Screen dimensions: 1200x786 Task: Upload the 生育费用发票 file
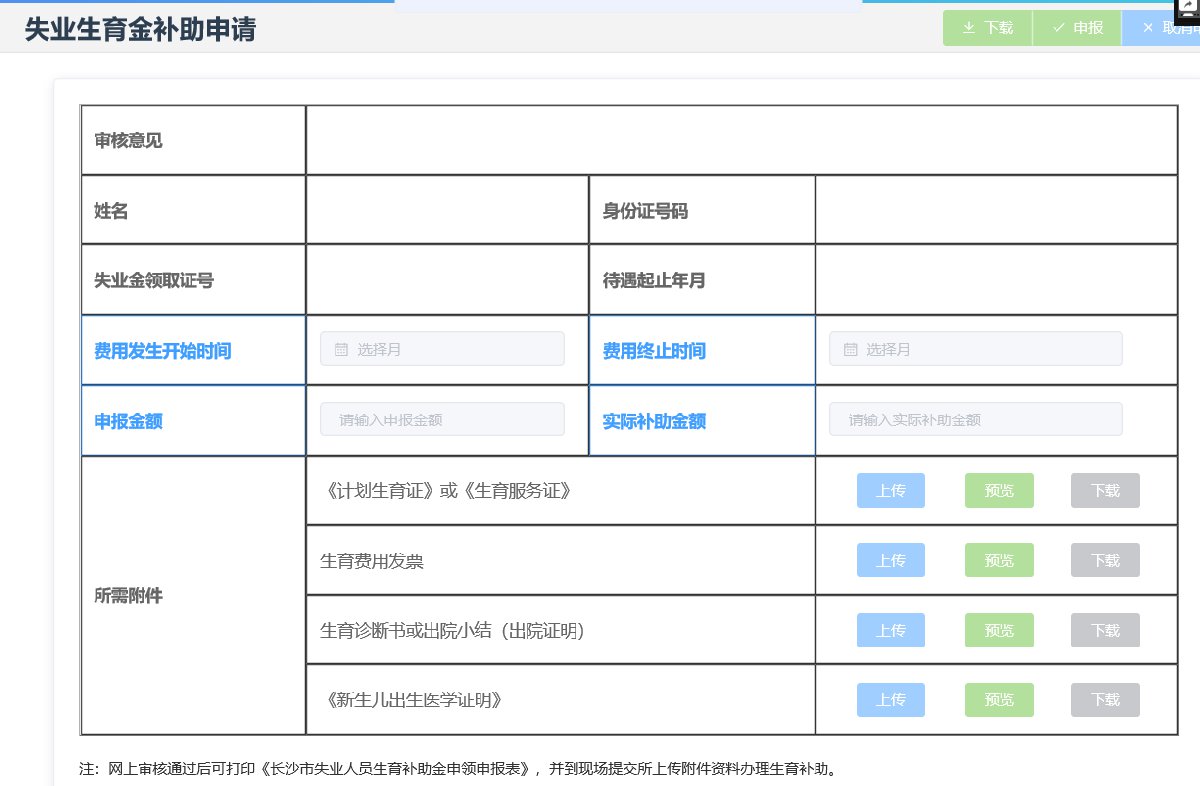pos(890,561)
